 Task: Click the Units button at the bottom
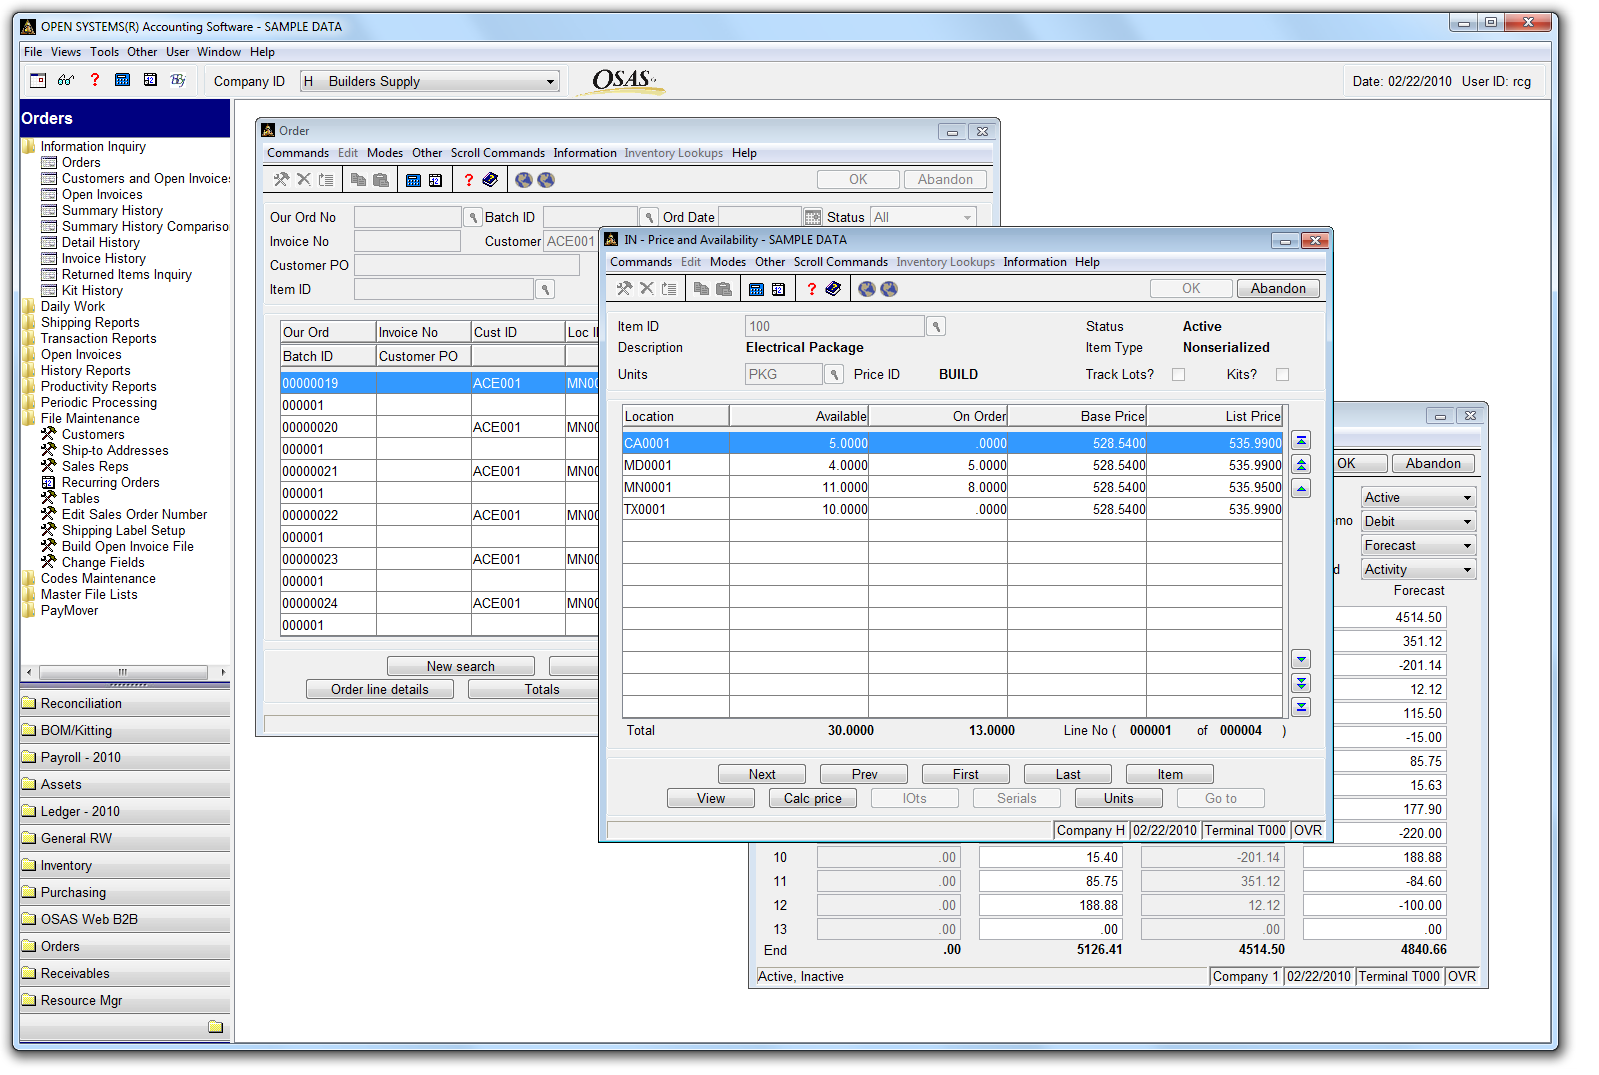coord(1119,798)
